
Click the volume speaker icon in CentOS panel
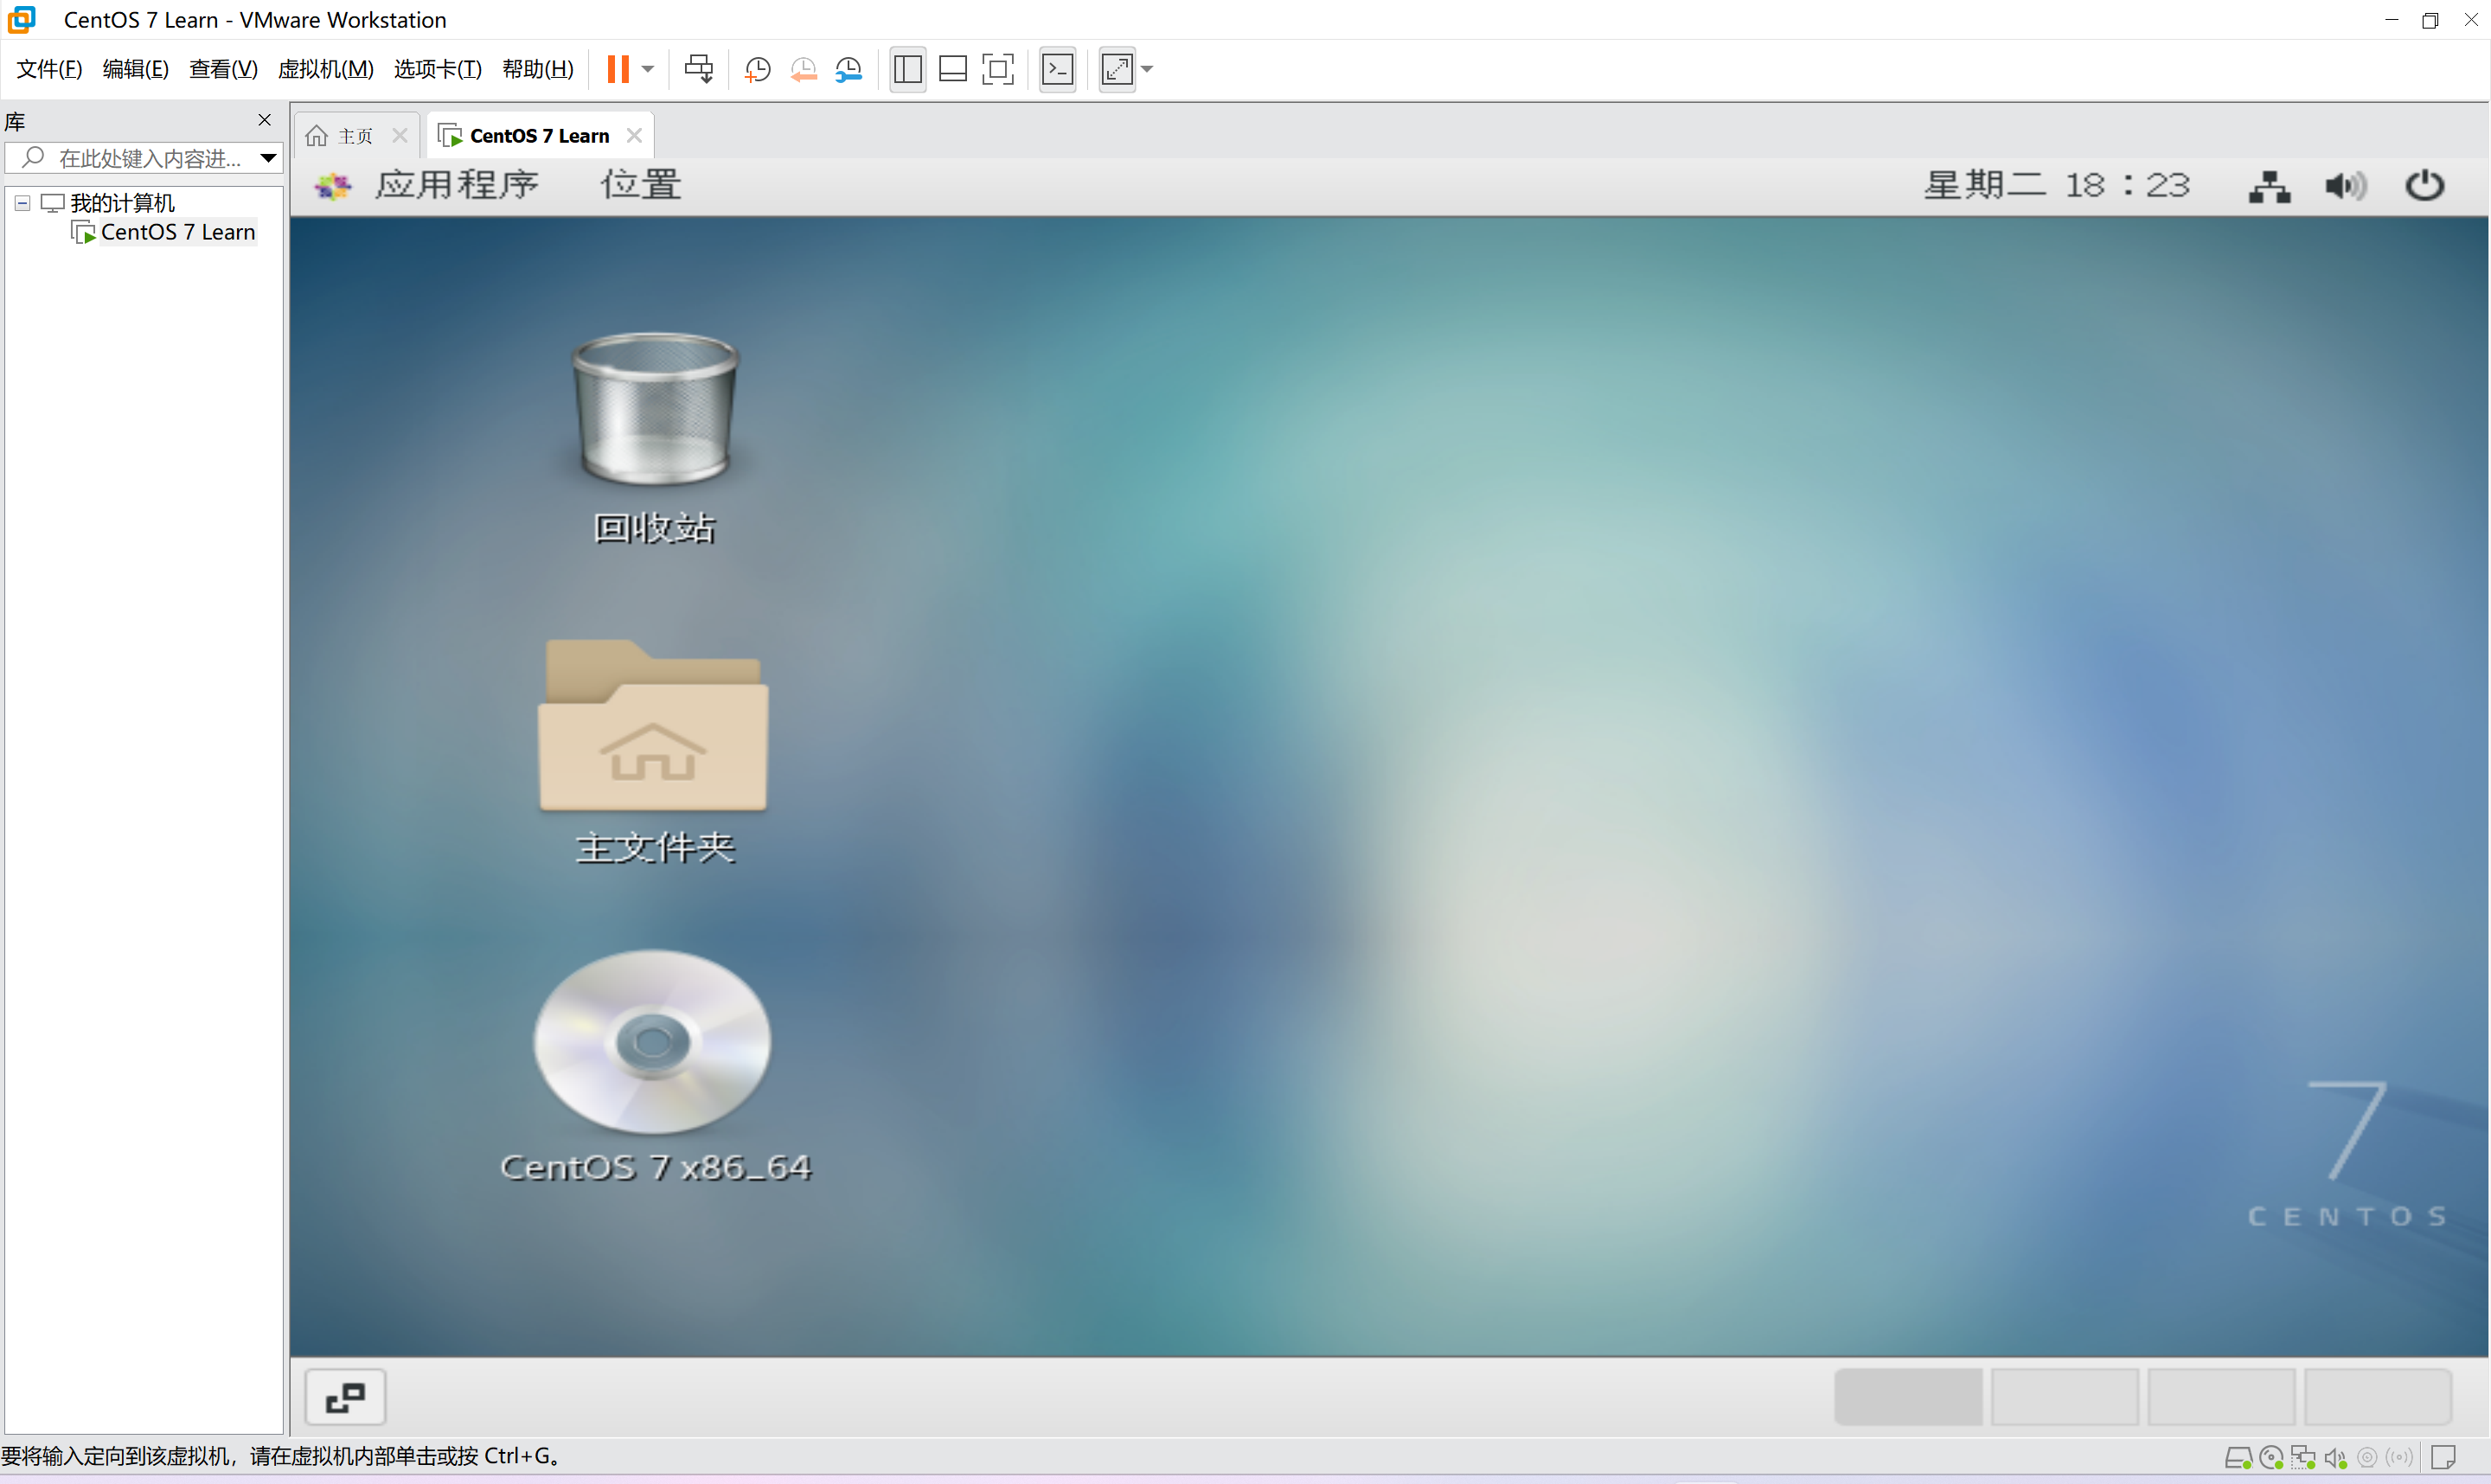coord(2345,186)
